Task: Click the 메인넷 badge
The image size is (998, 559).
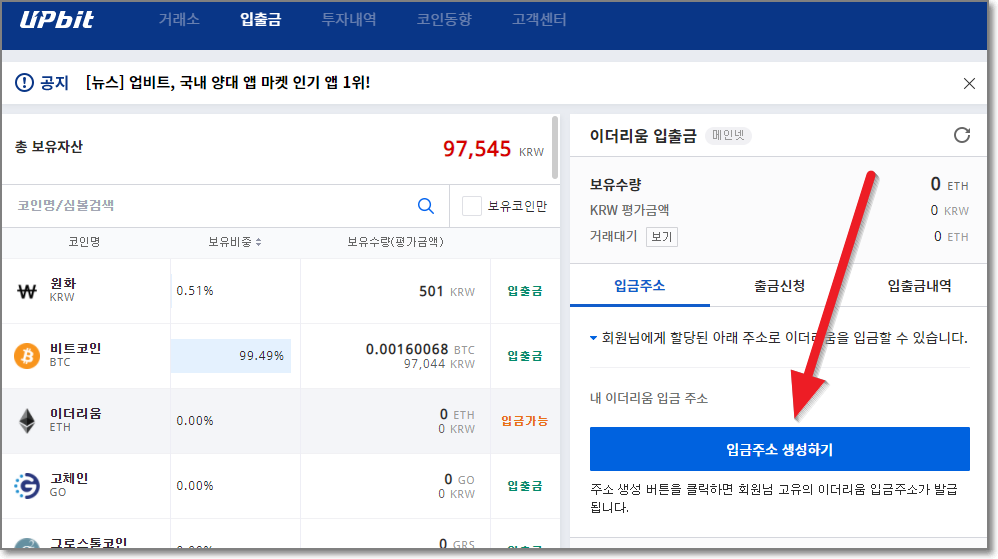Action: coord(728,136)
